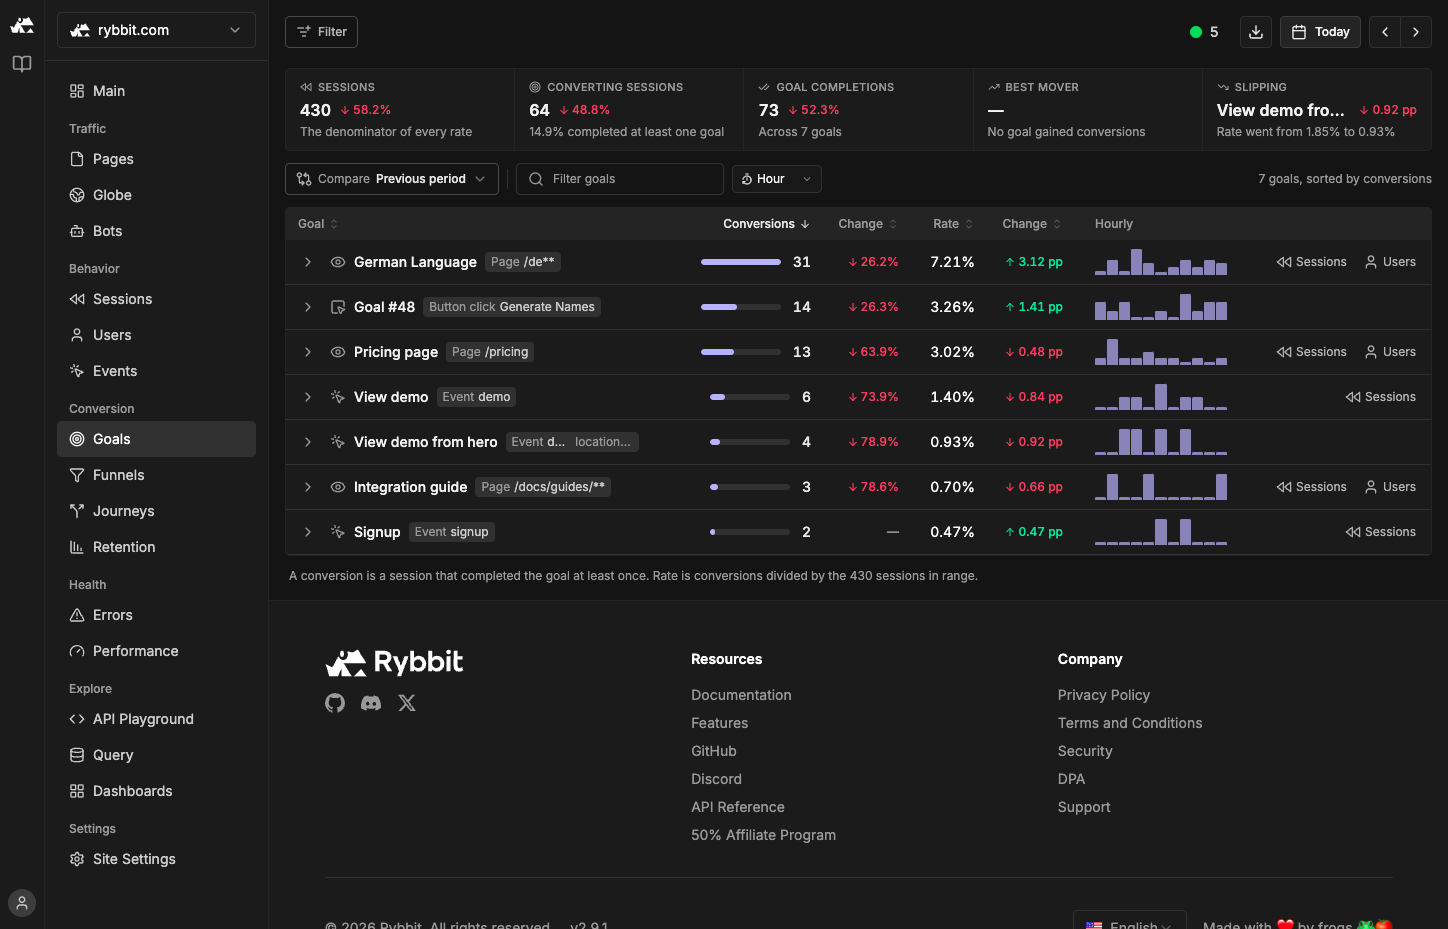Screen dimensions: 1448x929
Task: Click the Pricing page conversions bar
Action: [741, 352]
